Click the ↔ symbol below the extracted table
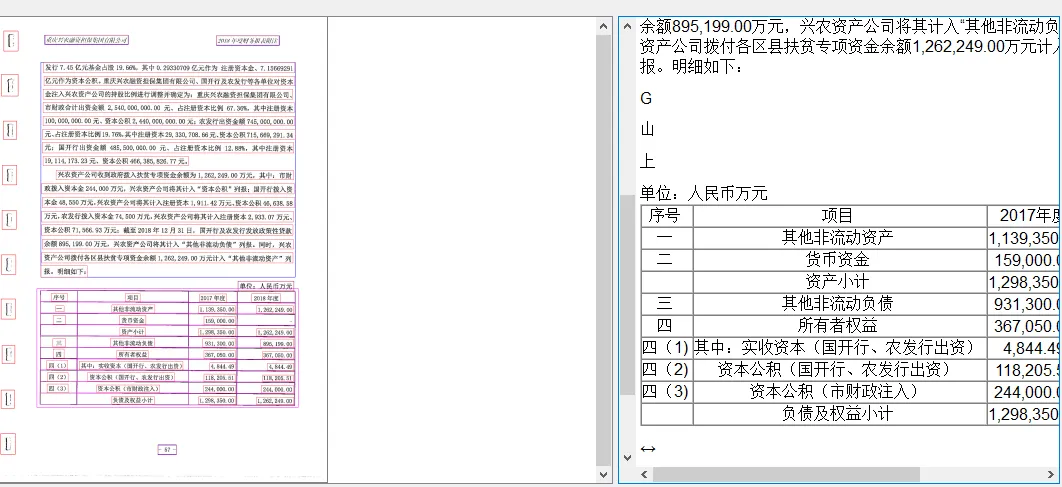This screenshot has height=487, width=1062. [x=648, y=449]
